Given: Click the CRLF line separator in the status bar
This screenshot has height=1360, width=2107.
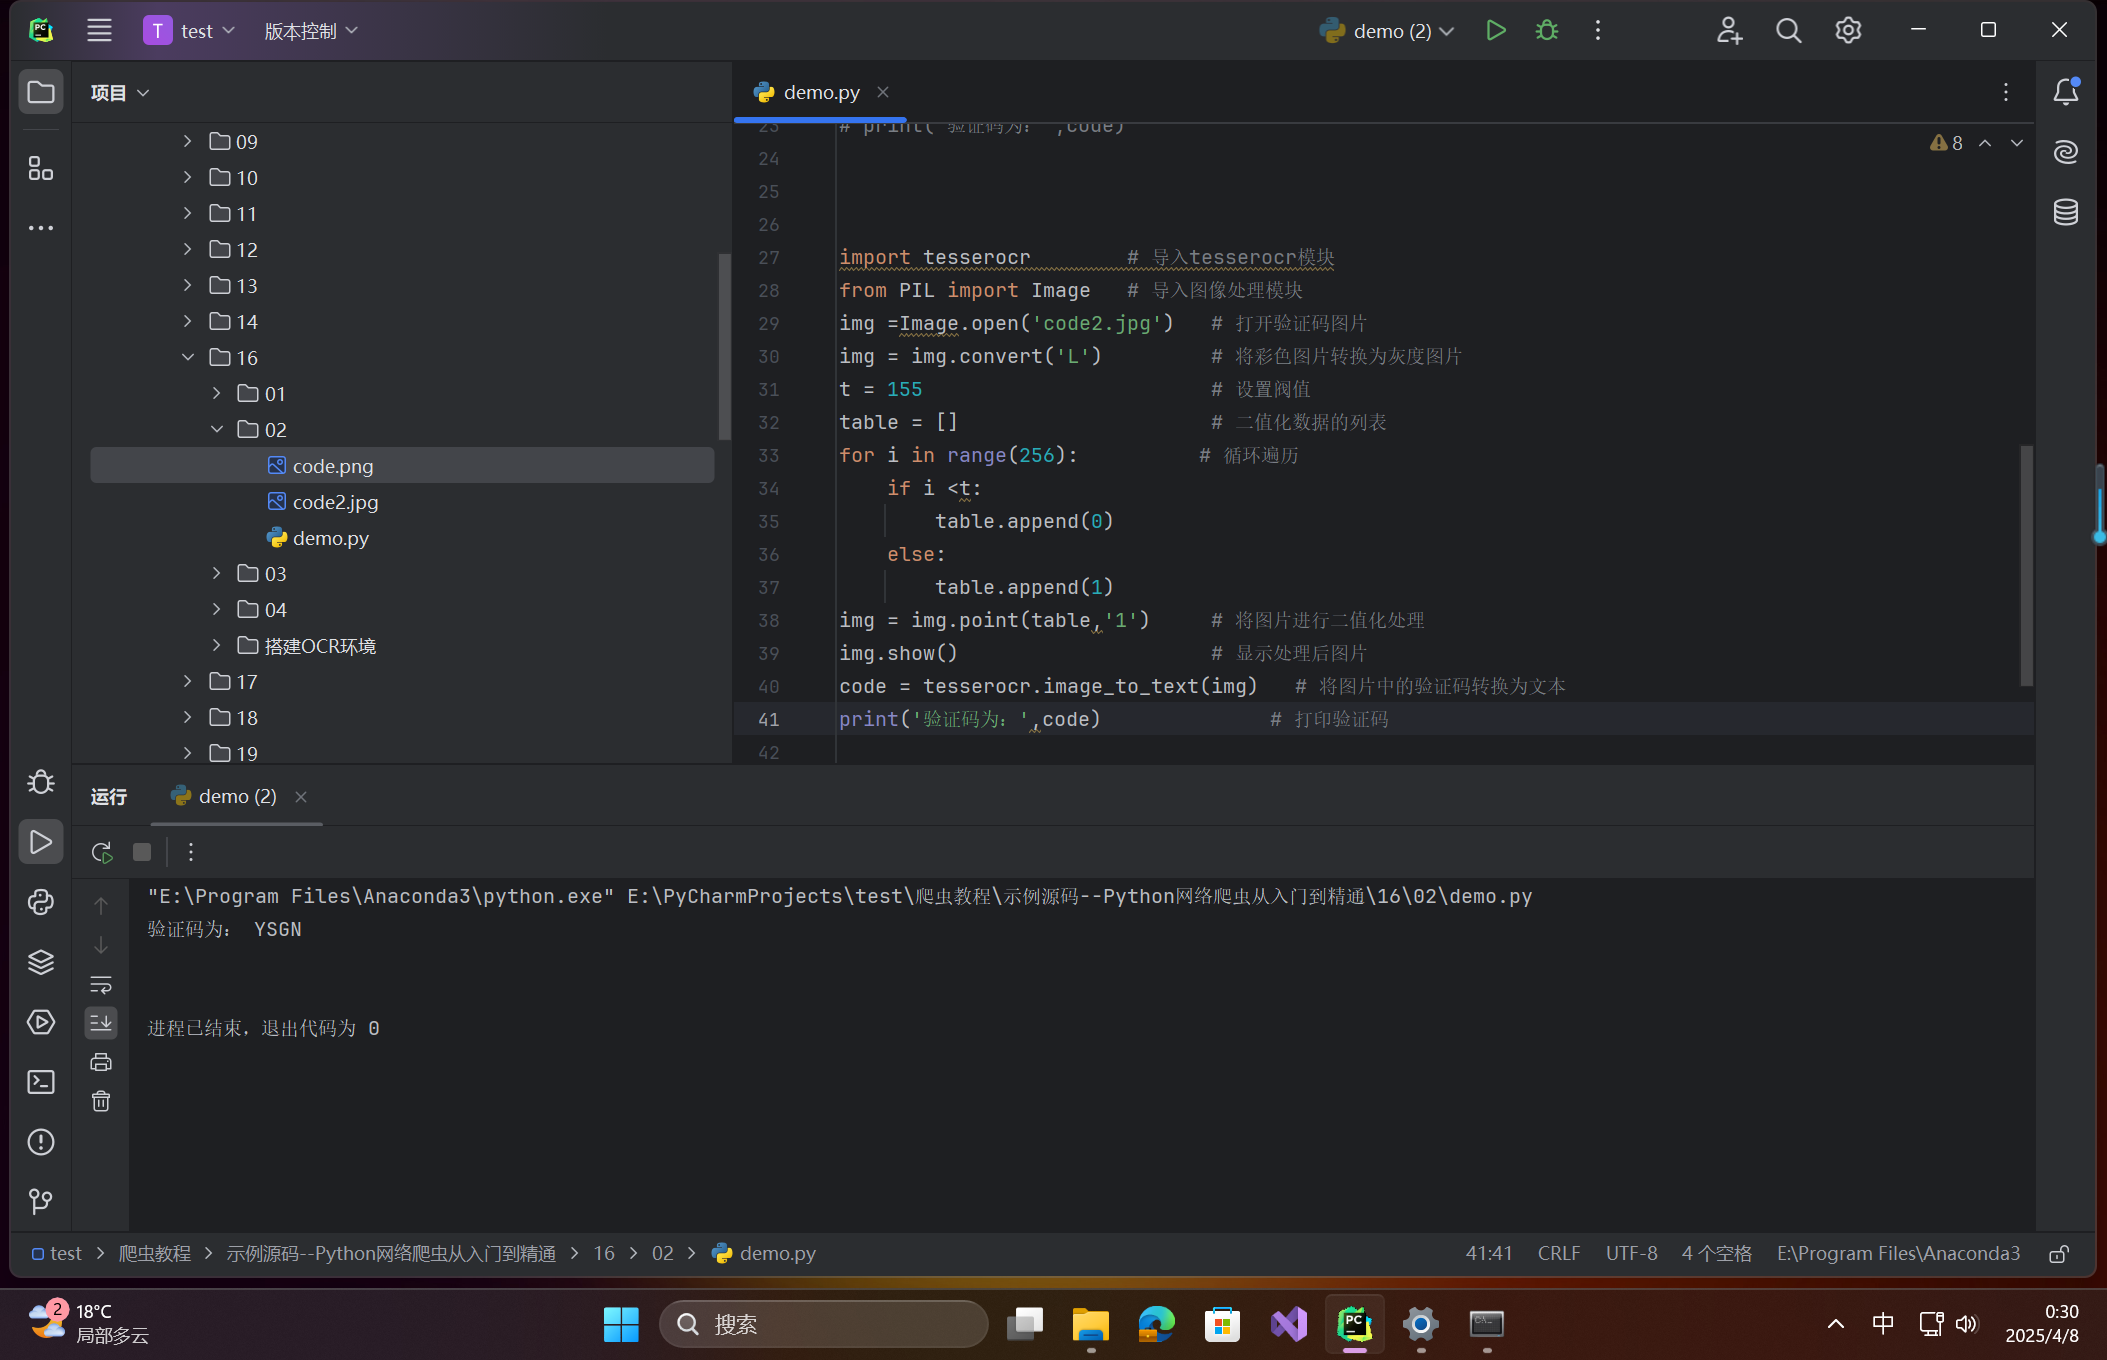Looking at the screenshot, I should [x=1558, y=1254].
